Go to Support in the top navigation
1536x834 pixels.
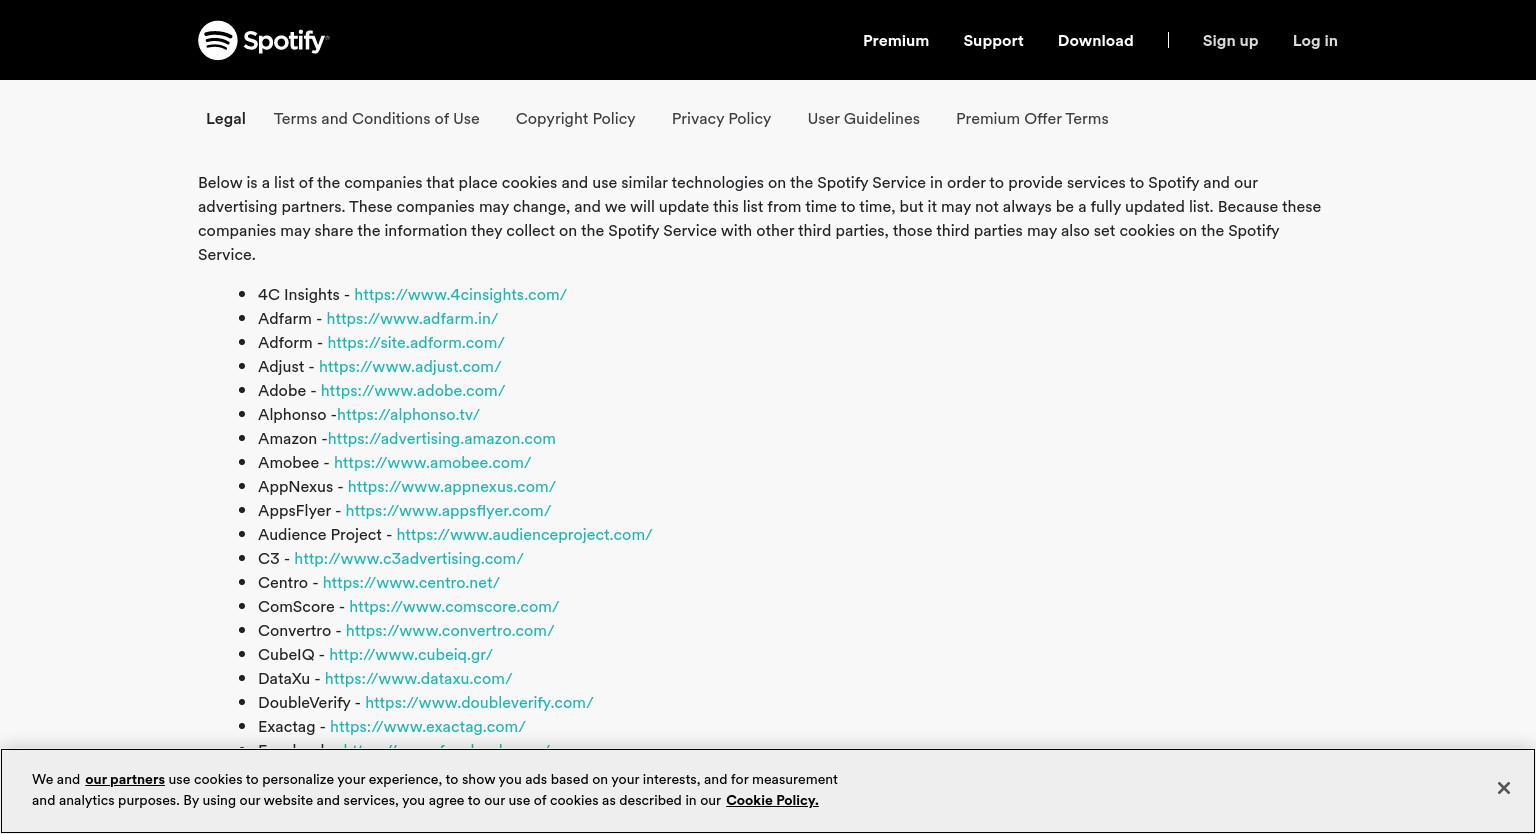click(x=993, y=40)
